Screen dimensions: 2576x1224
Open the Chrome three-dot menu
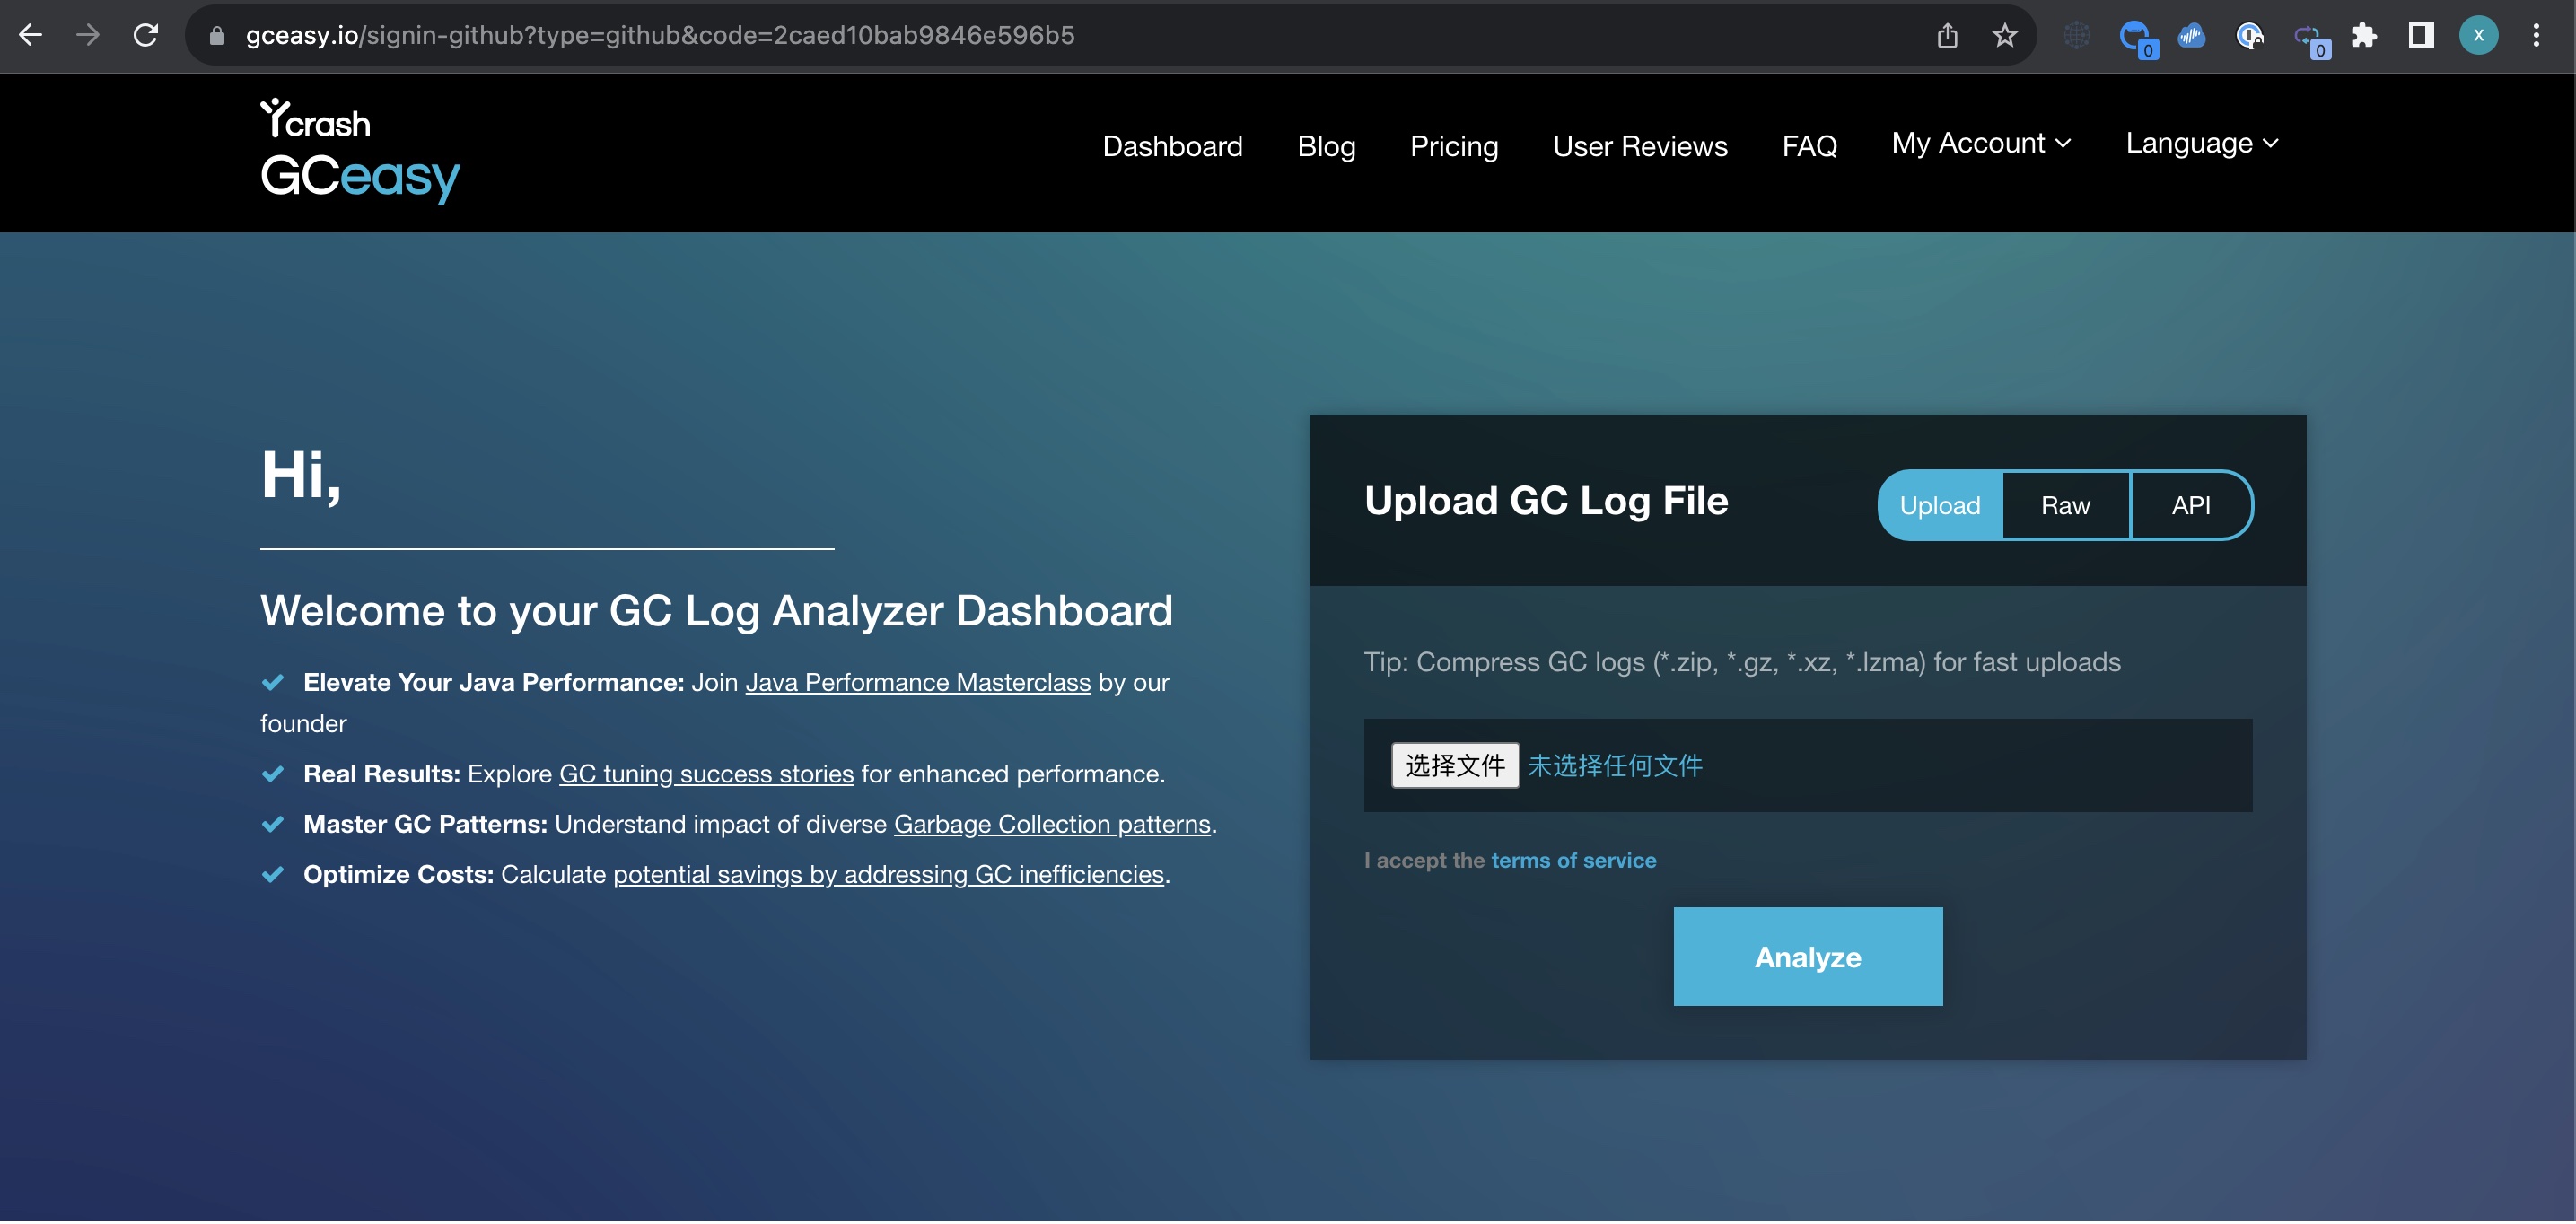2535,36
